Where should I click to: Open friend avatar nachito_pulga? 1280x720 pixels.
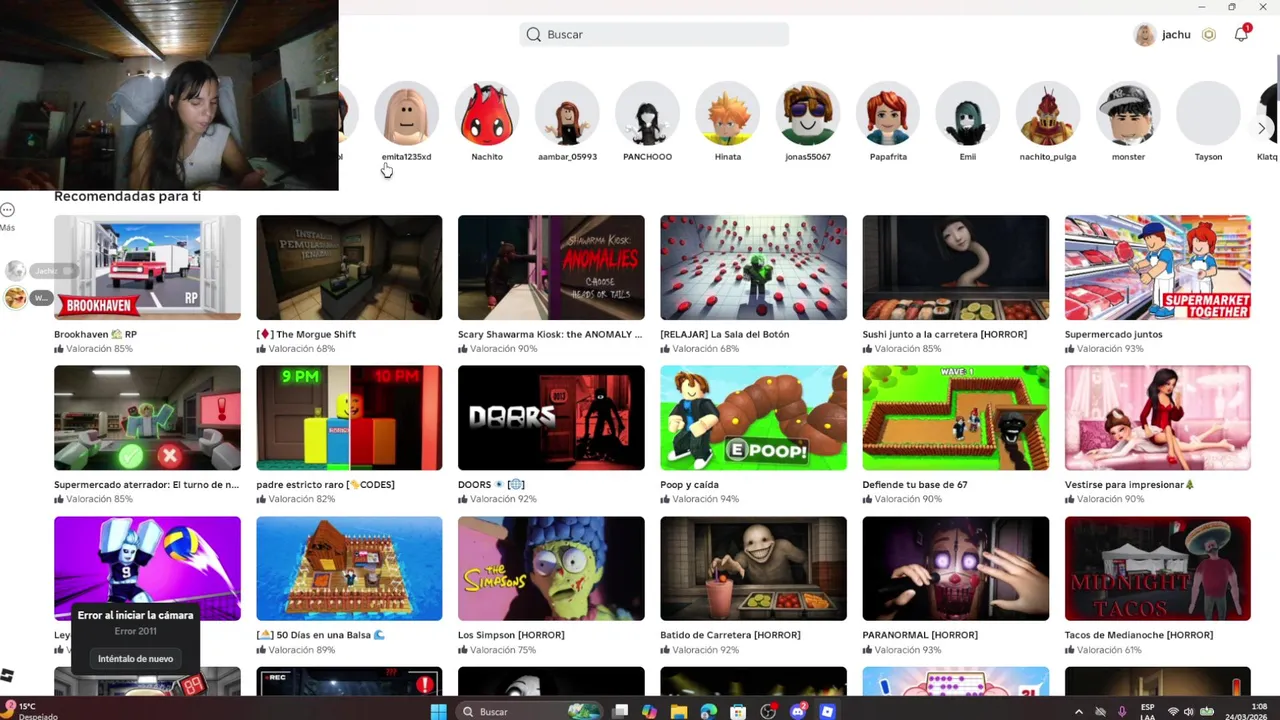1048,113
